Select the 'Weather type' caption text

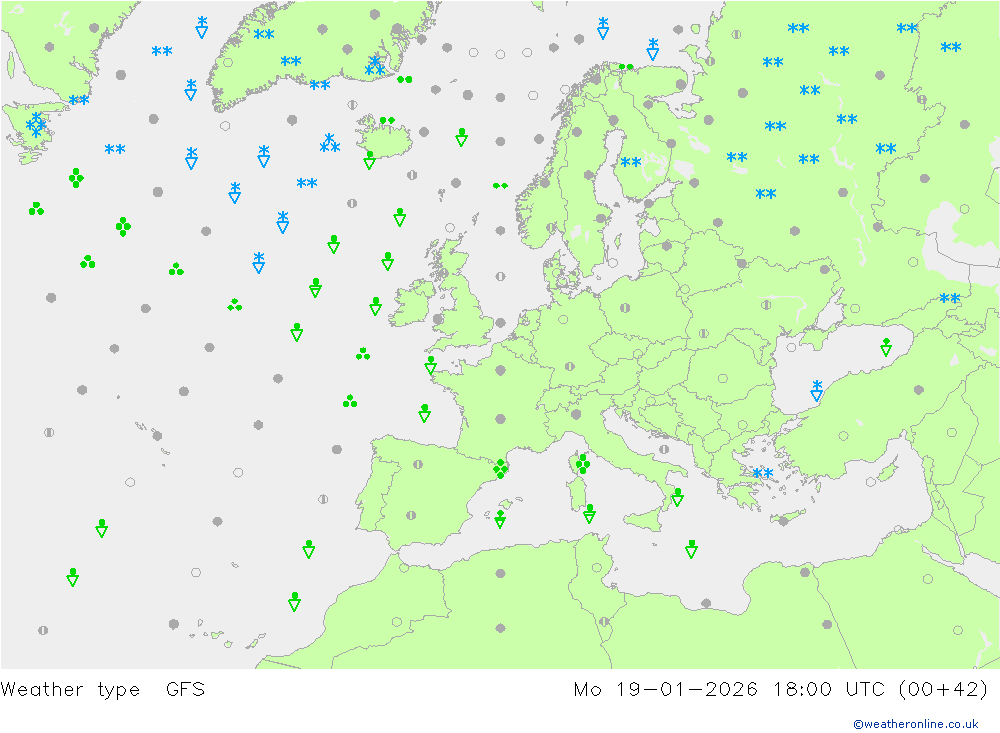point(70,690)
